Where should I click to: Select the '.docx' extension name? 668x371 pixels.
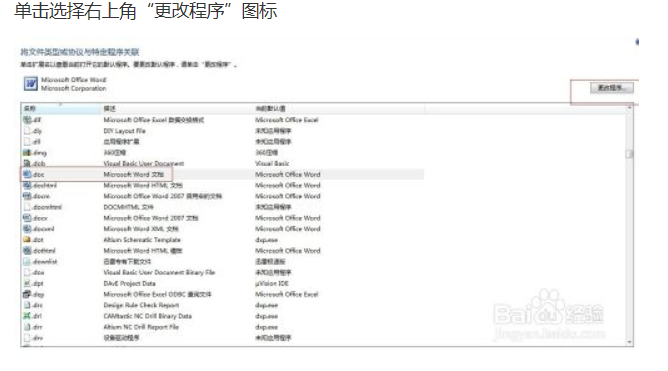tap(40, 218)
